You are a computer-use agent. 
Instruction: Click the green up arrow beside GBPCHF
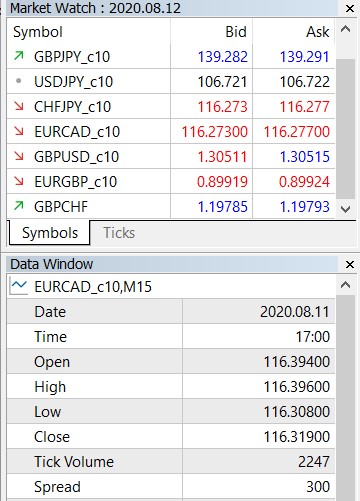point(19,206)
